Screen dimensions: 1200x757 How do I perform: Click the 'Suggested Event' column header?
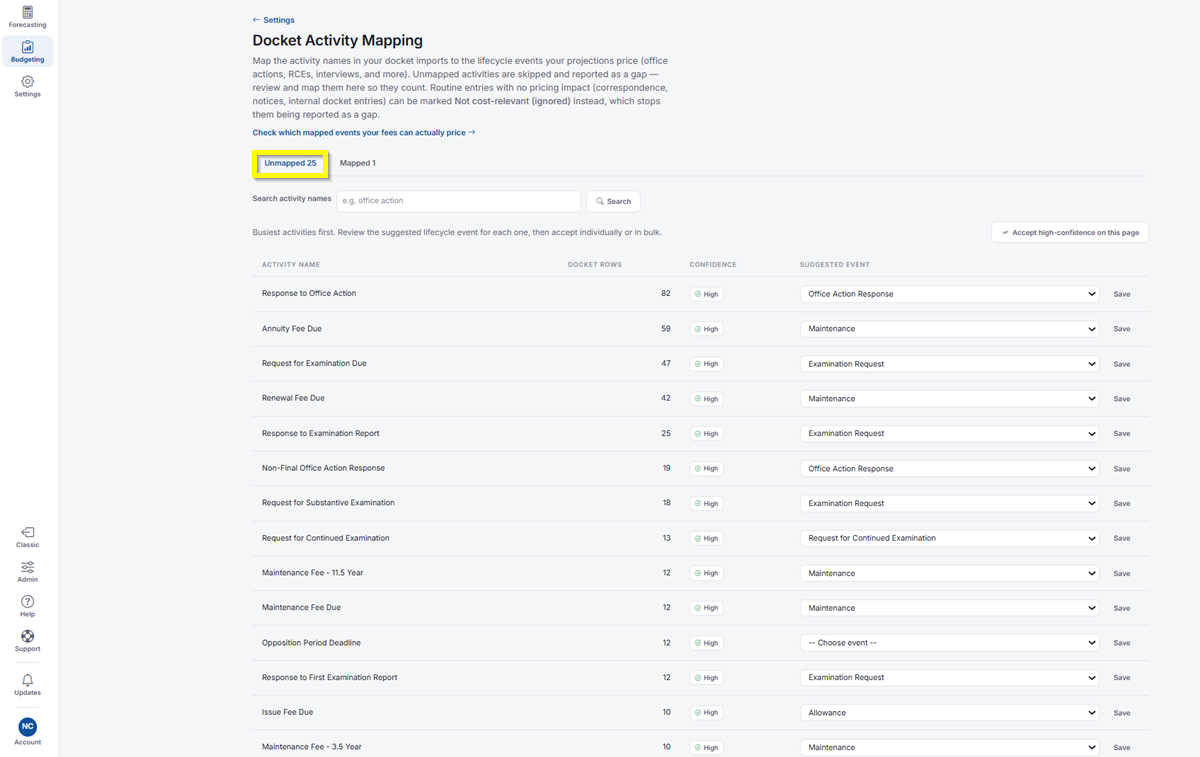point(835,265)
